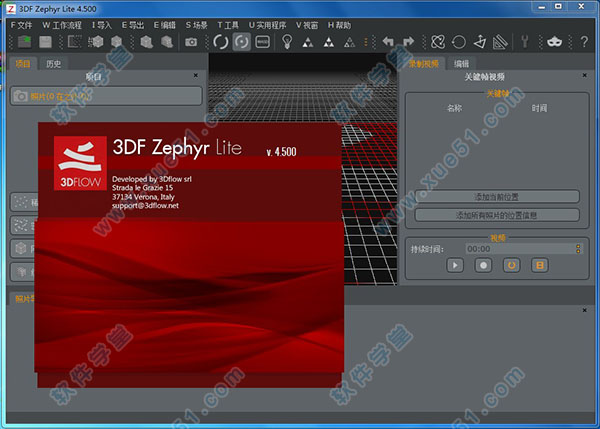Close the 关键帧视频 panel with its X
The height and width of the screenshot is (429, 600).
click(584, 75)
